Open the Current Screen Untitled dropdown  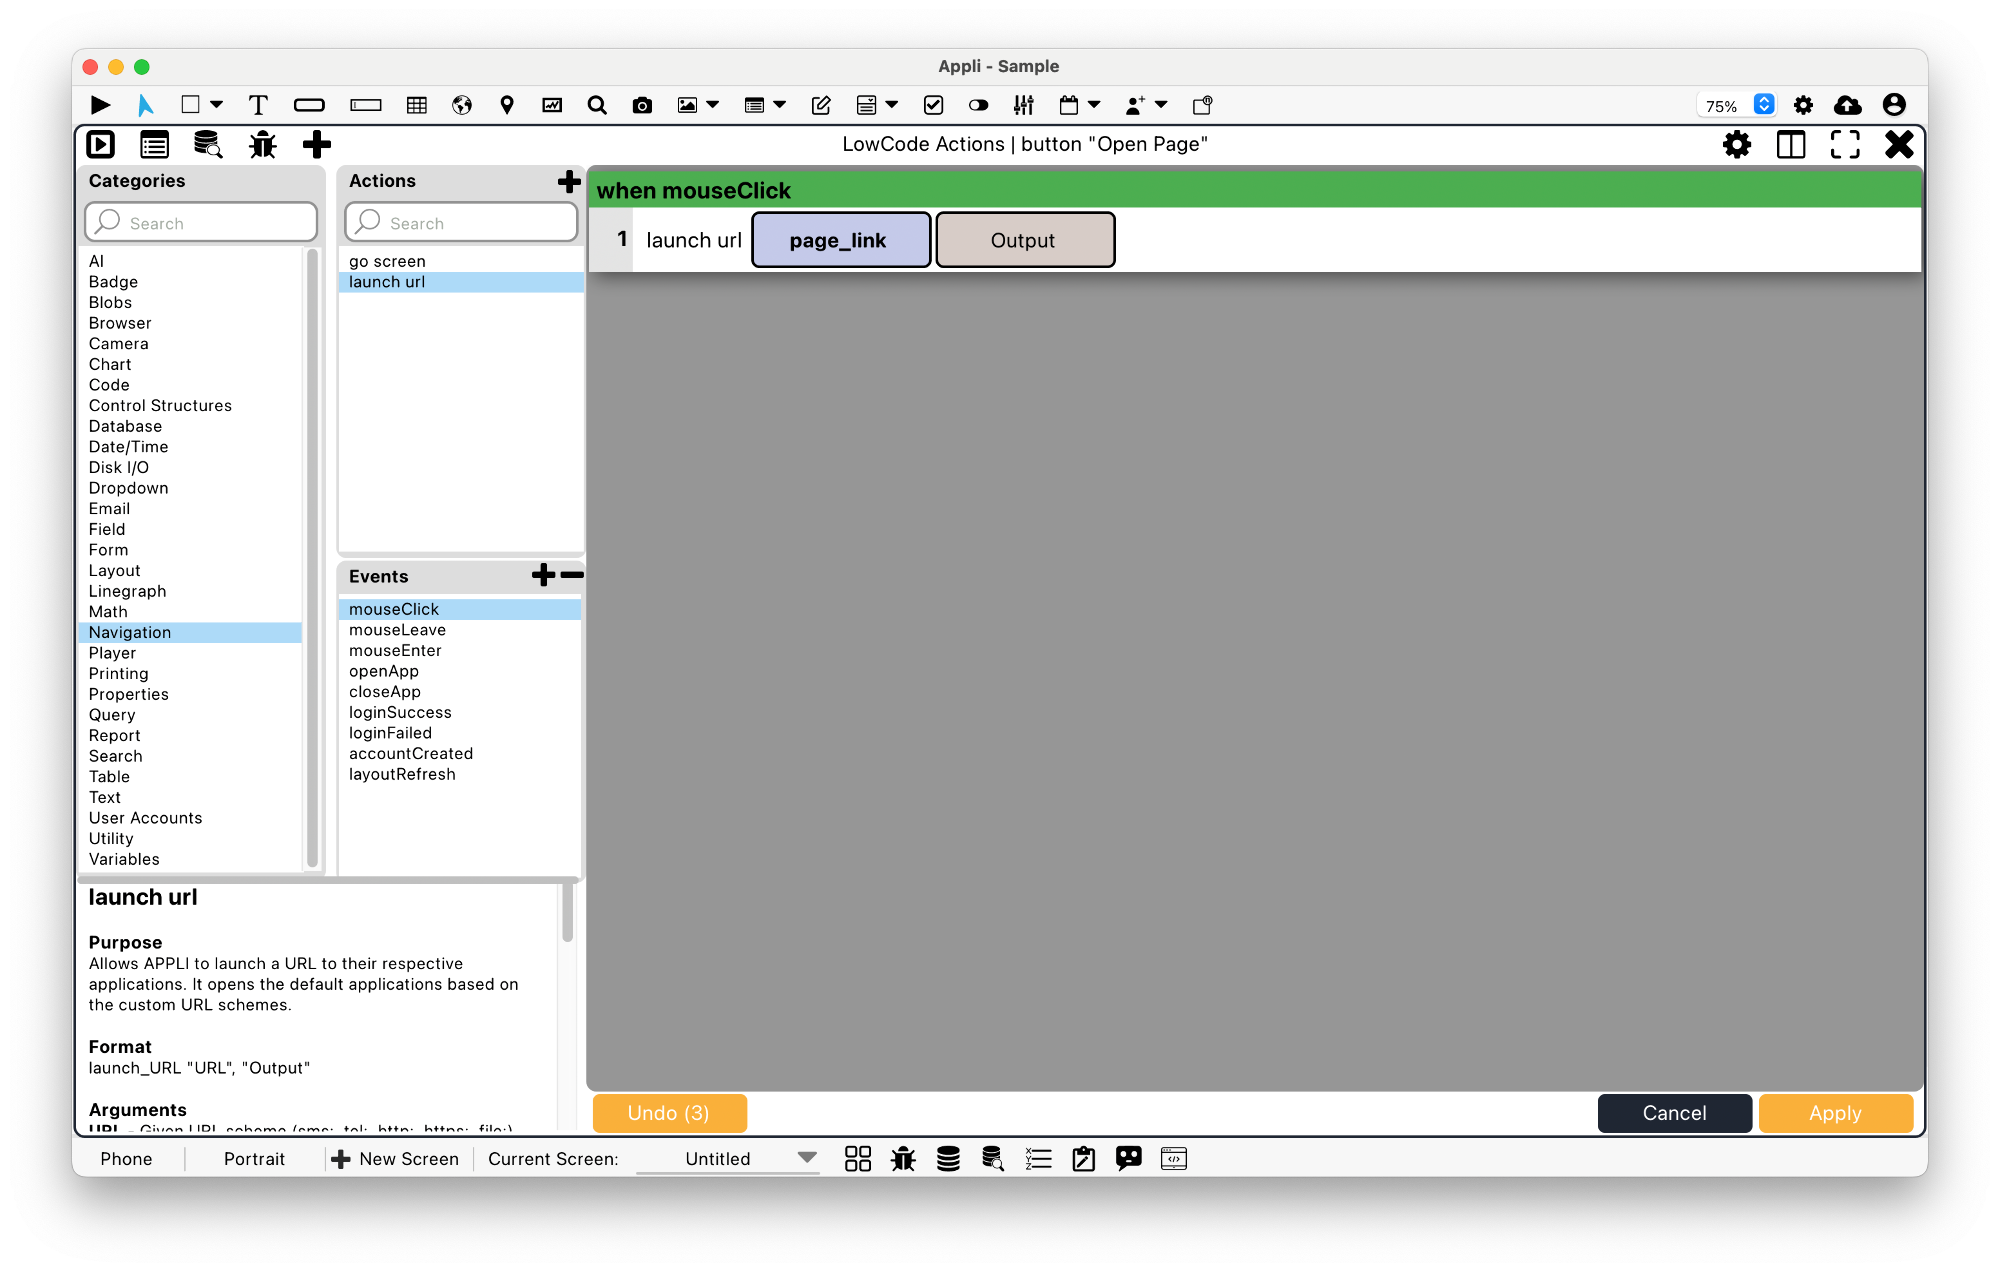(x=728, y=1159)
